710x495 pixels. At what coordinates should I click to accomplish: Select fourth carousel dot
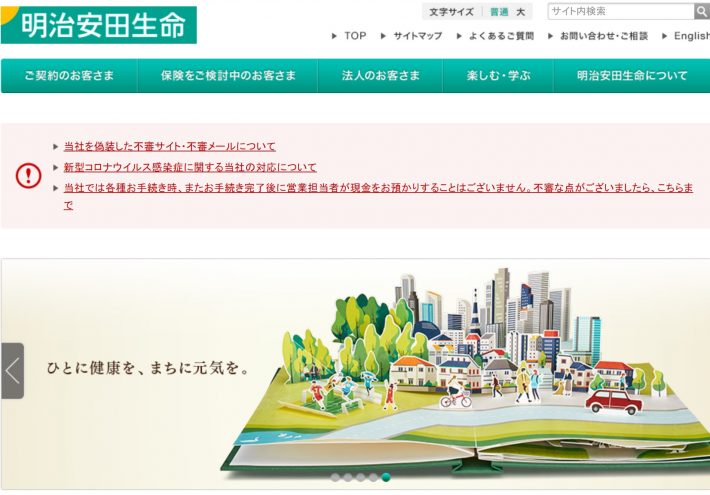pyautogui.click(x=373, y=477)
